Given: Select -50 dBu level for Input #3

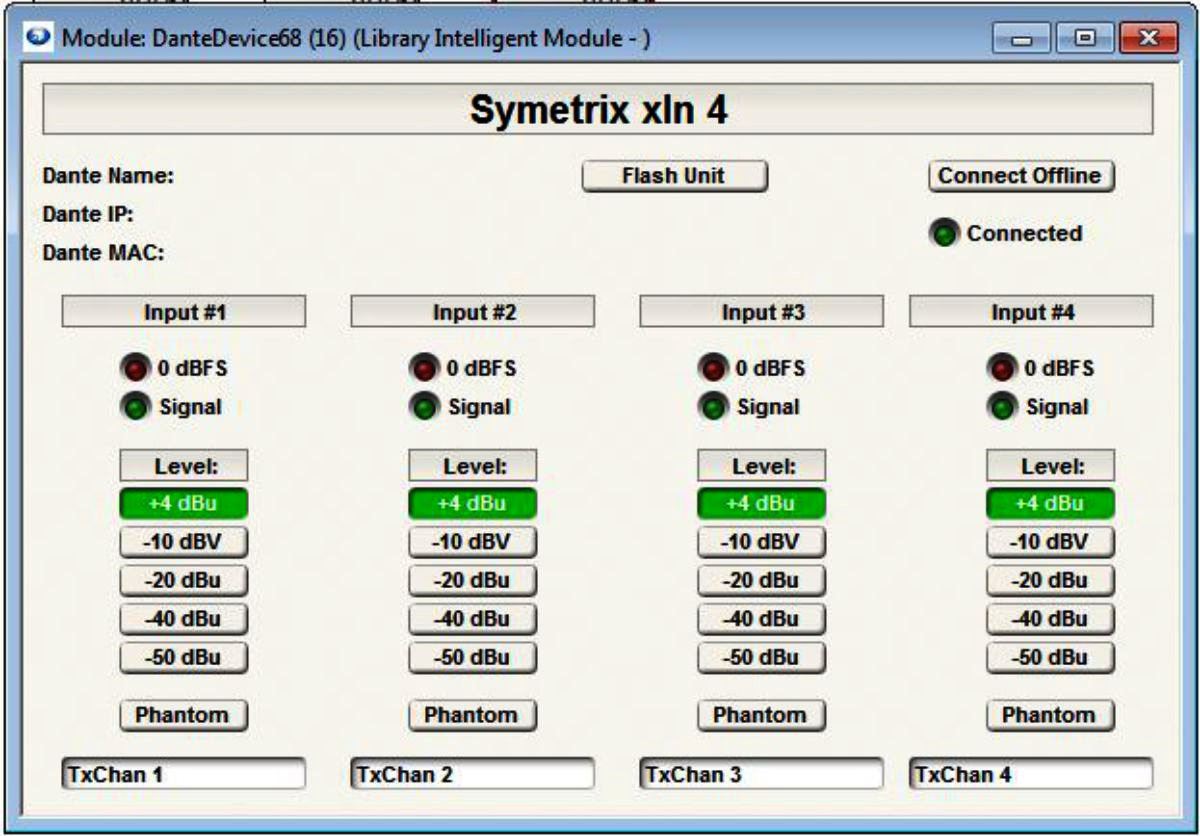Looking at the screenshot, I should pyautogui.click(x=762, y=658).
